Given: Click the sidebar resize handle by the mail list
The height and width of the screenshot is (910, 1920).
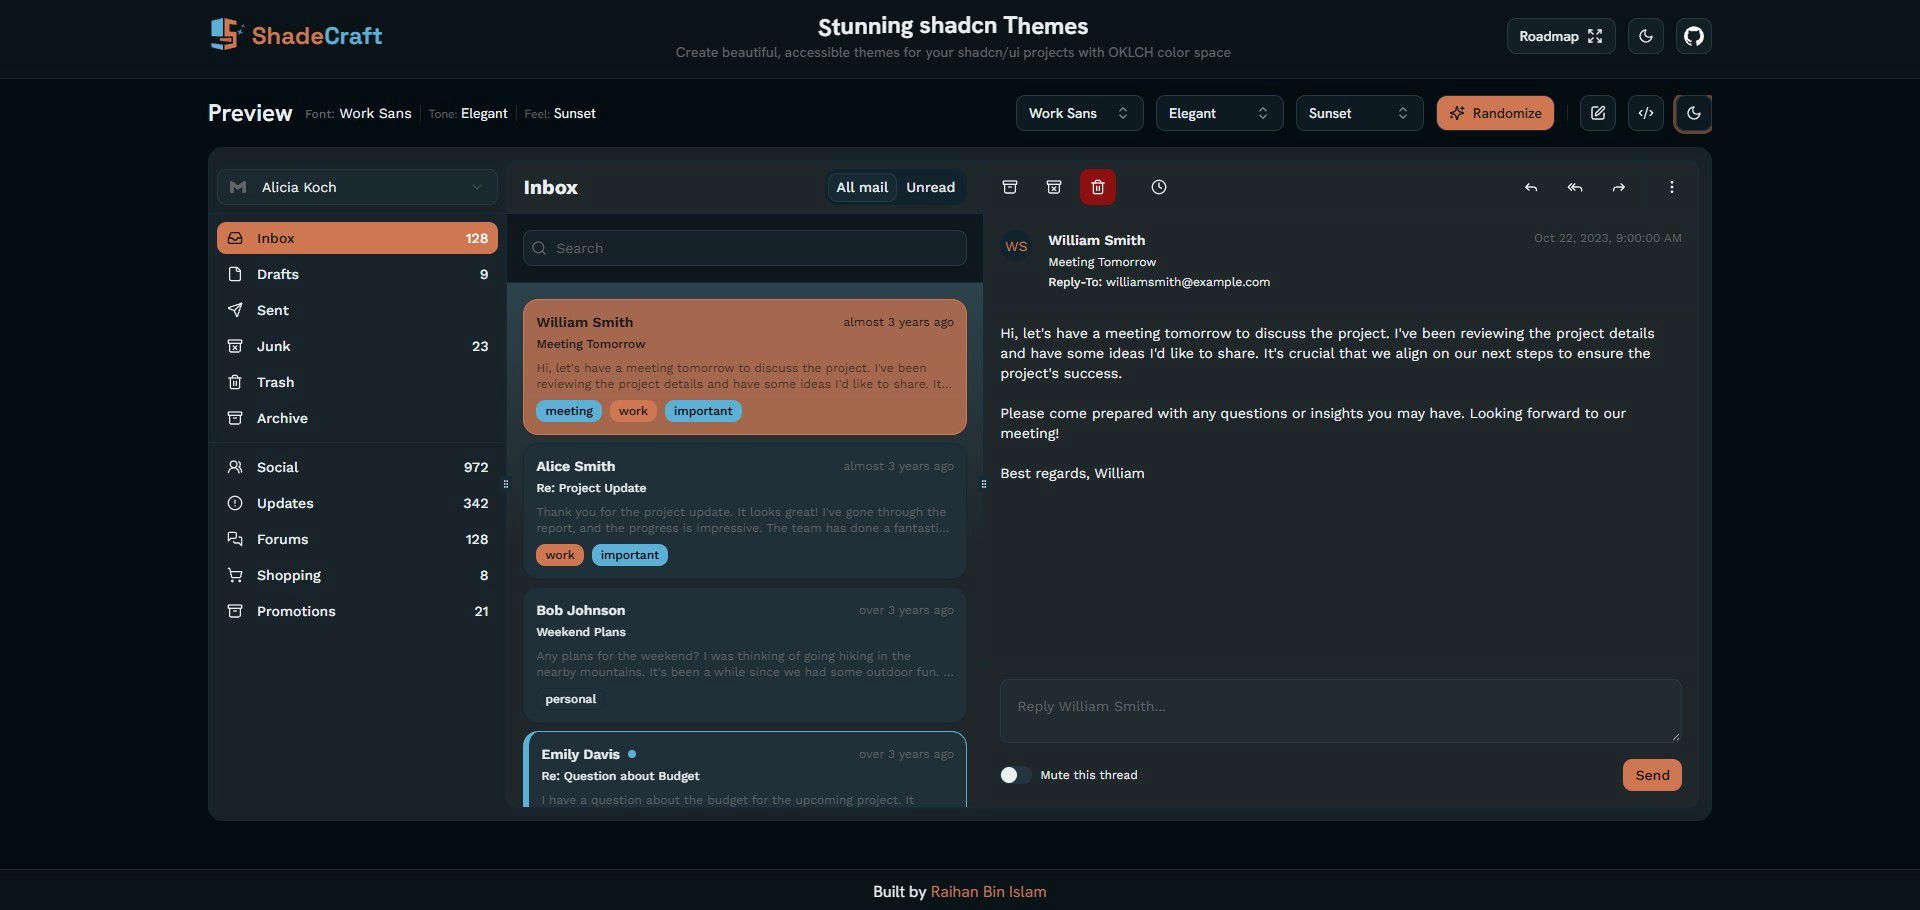Looking at the screenshot, I should coord(505,484).
